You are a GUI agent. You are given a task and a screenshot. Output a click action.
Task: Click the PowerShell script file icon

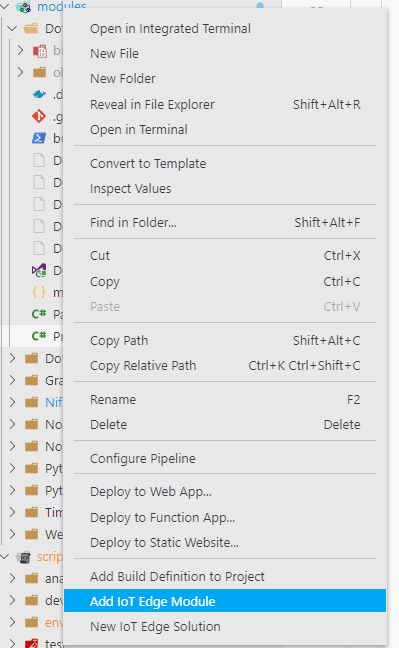point(39,138)
